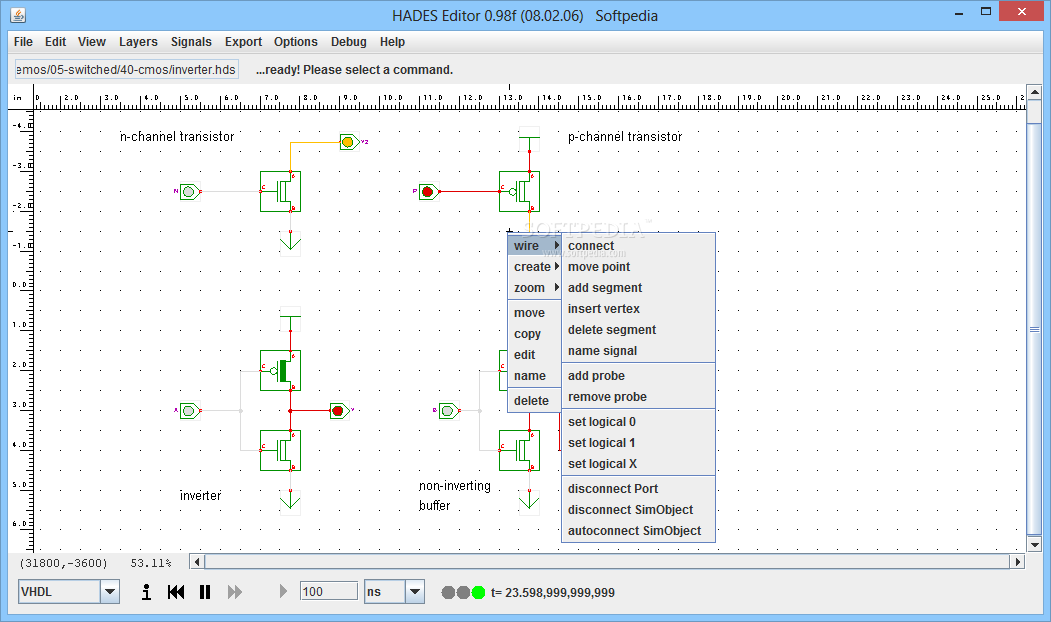This screenshot has height=622, width=1051.
Task: Select edit in the context menu
Action: [x=534, y=355]
